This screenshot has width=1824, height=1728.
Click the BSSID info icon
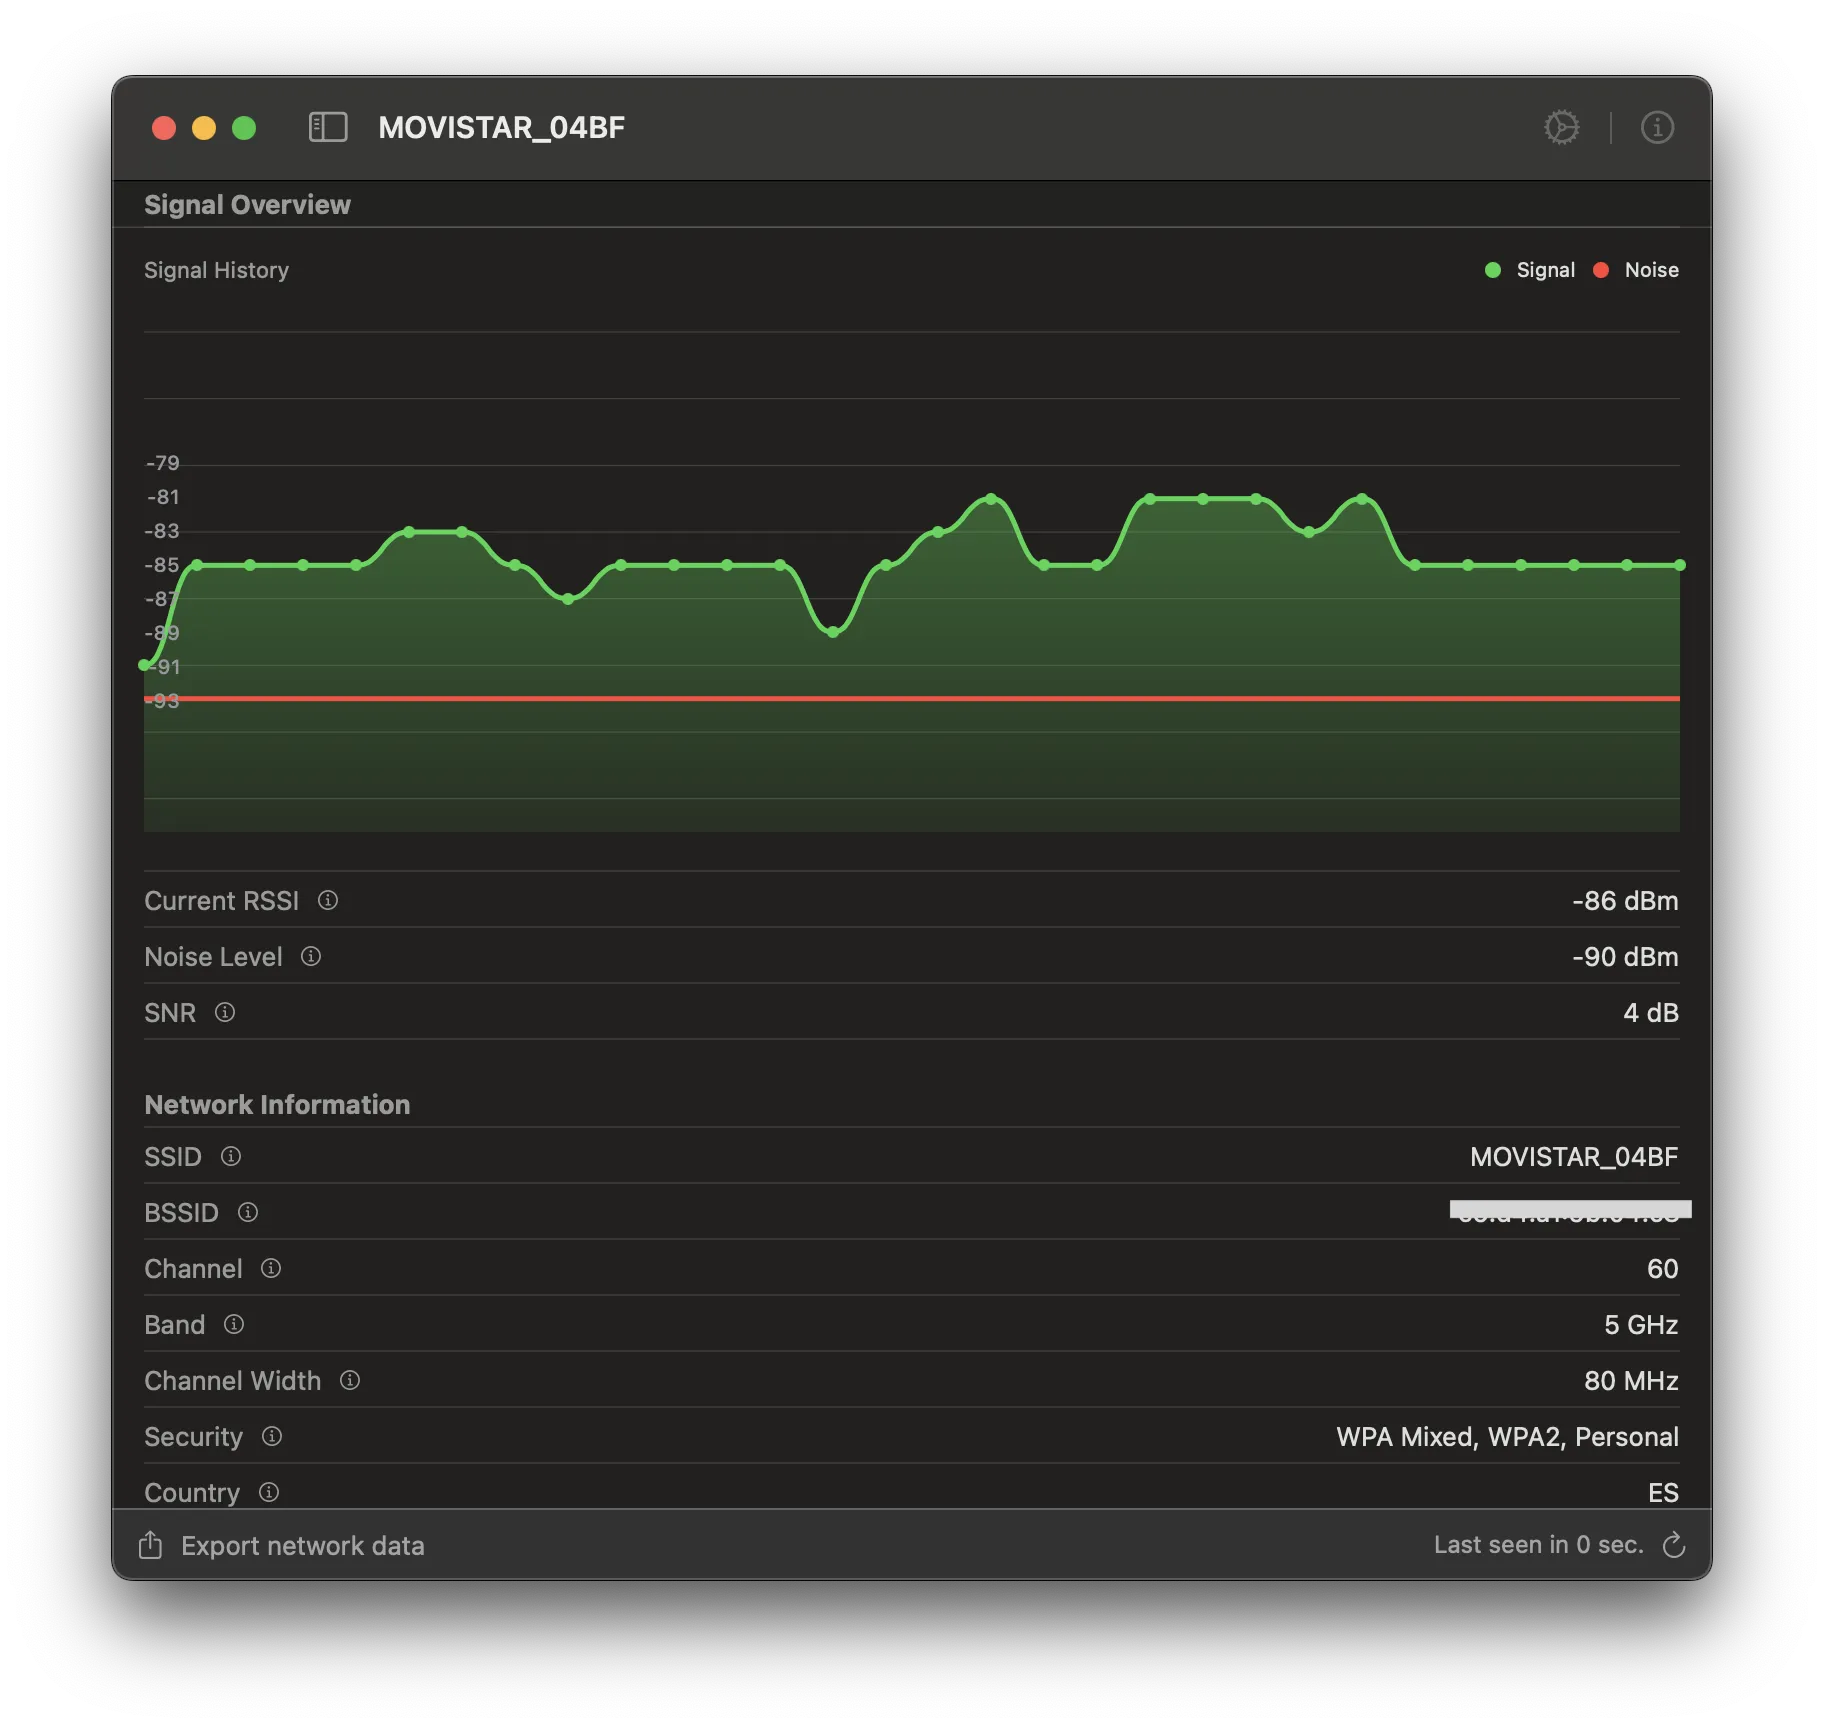(248, 1212)
